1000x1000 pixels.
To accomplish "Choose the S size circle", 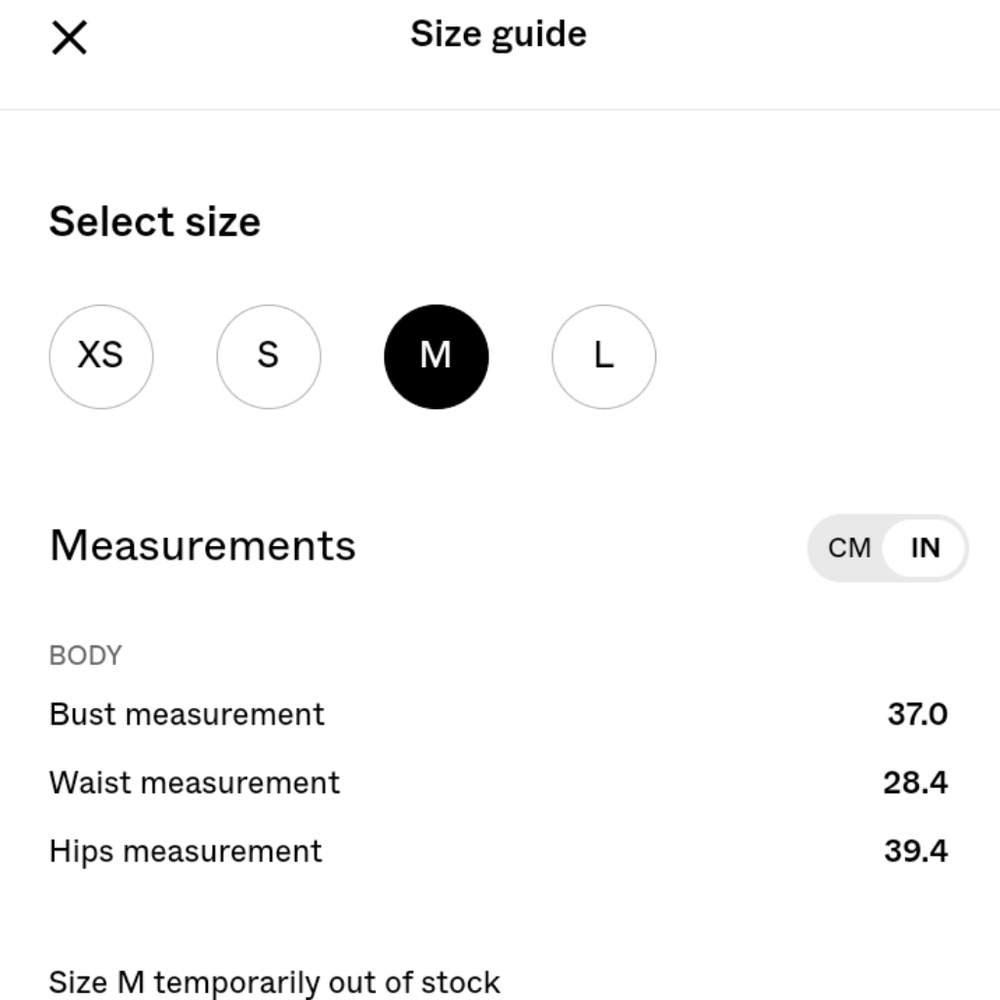I will coord(268,357).
